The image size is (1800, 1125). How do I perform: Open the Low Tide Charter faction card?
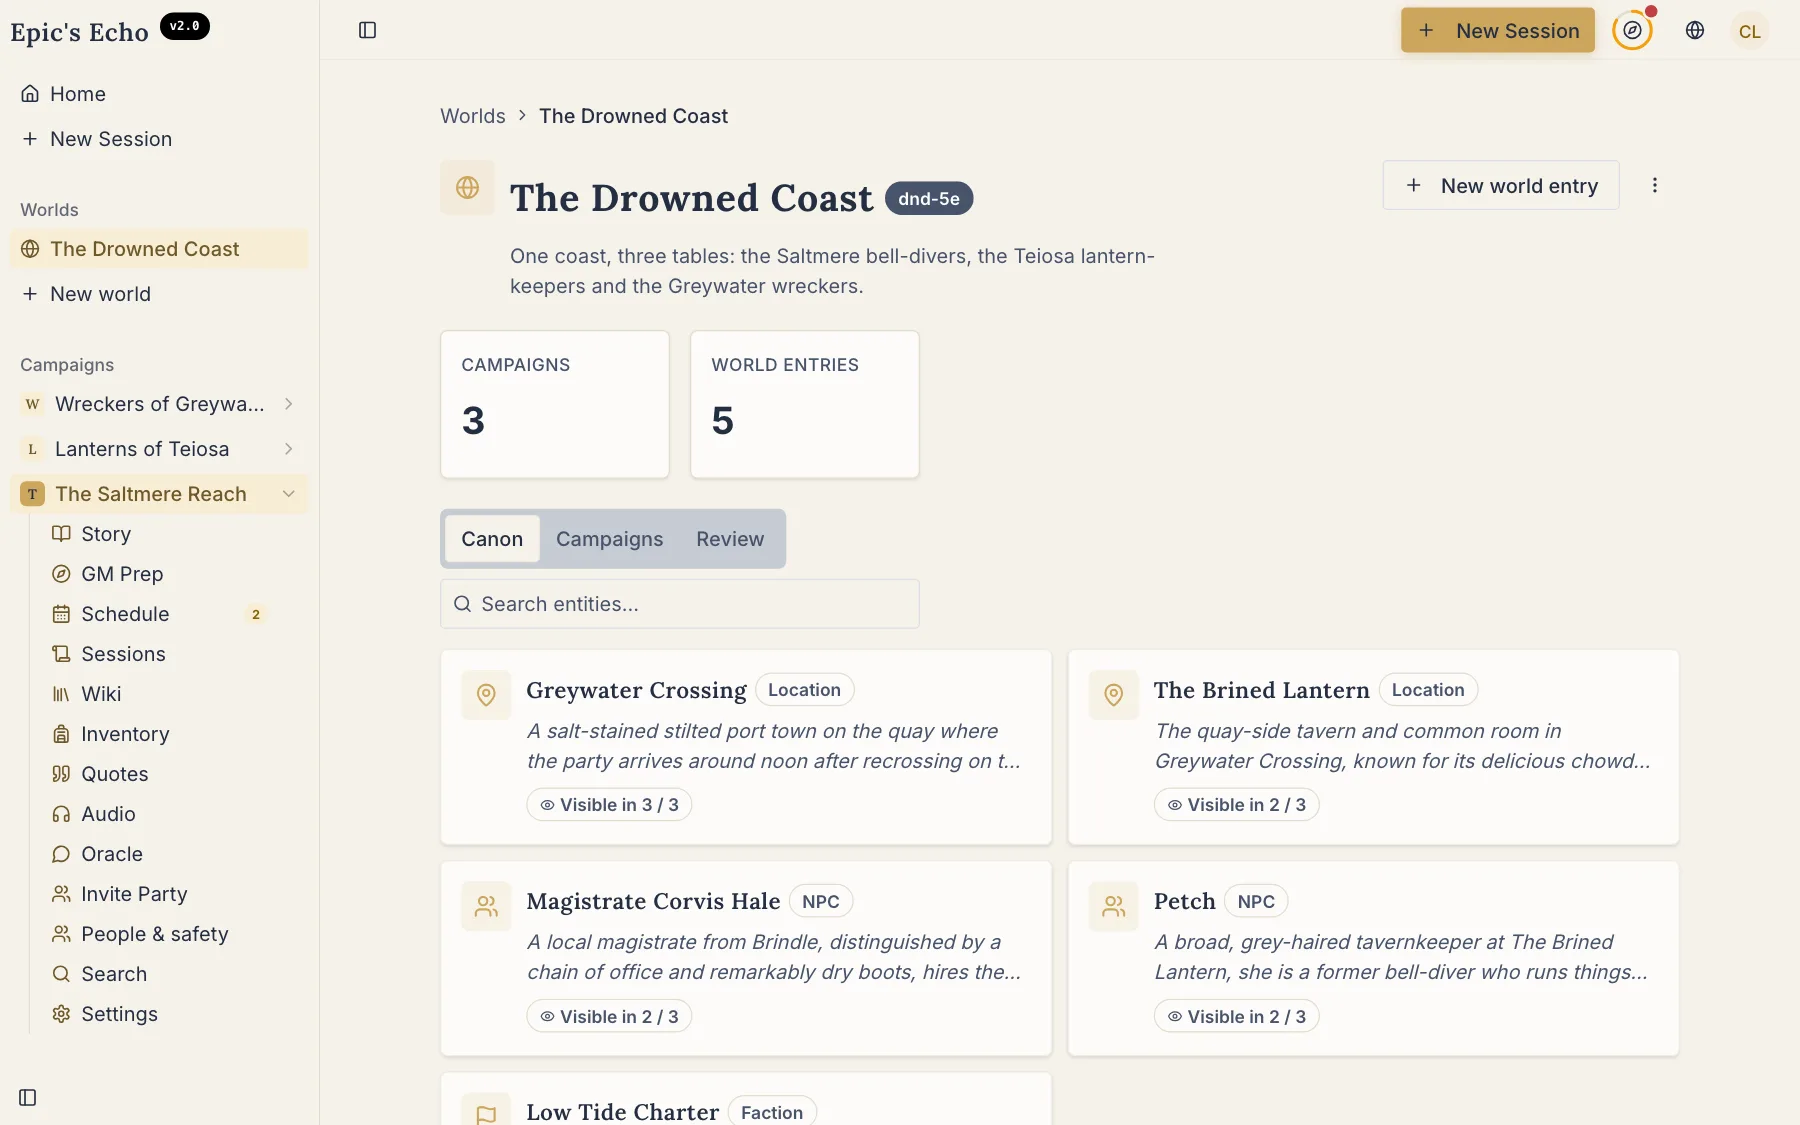[x=746, y=1100]
